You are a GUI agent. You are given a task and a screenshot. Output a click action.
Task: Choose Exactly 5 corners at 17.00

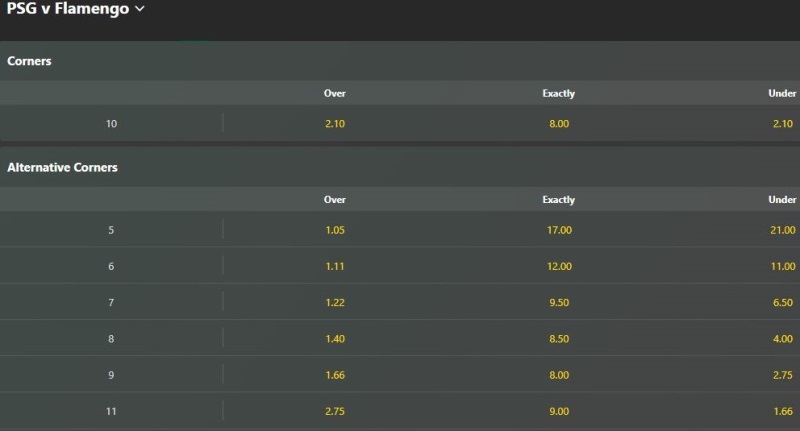coord(559,230)
